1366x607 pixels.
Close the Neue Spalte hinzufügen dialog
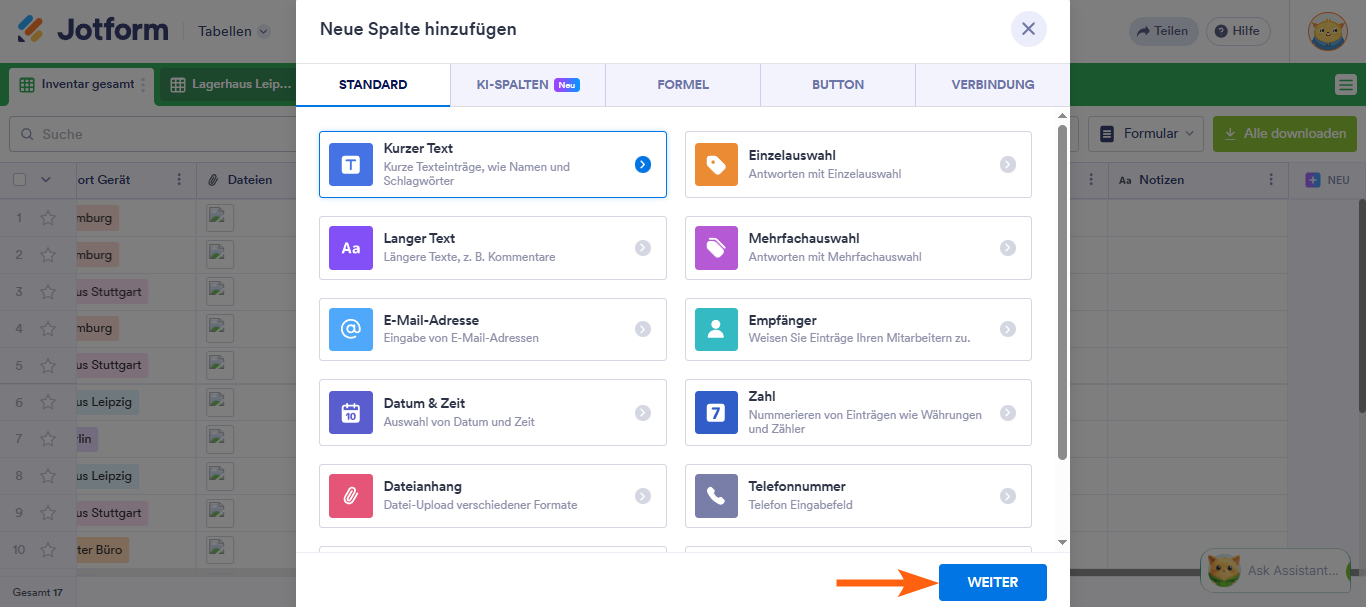1029,29
